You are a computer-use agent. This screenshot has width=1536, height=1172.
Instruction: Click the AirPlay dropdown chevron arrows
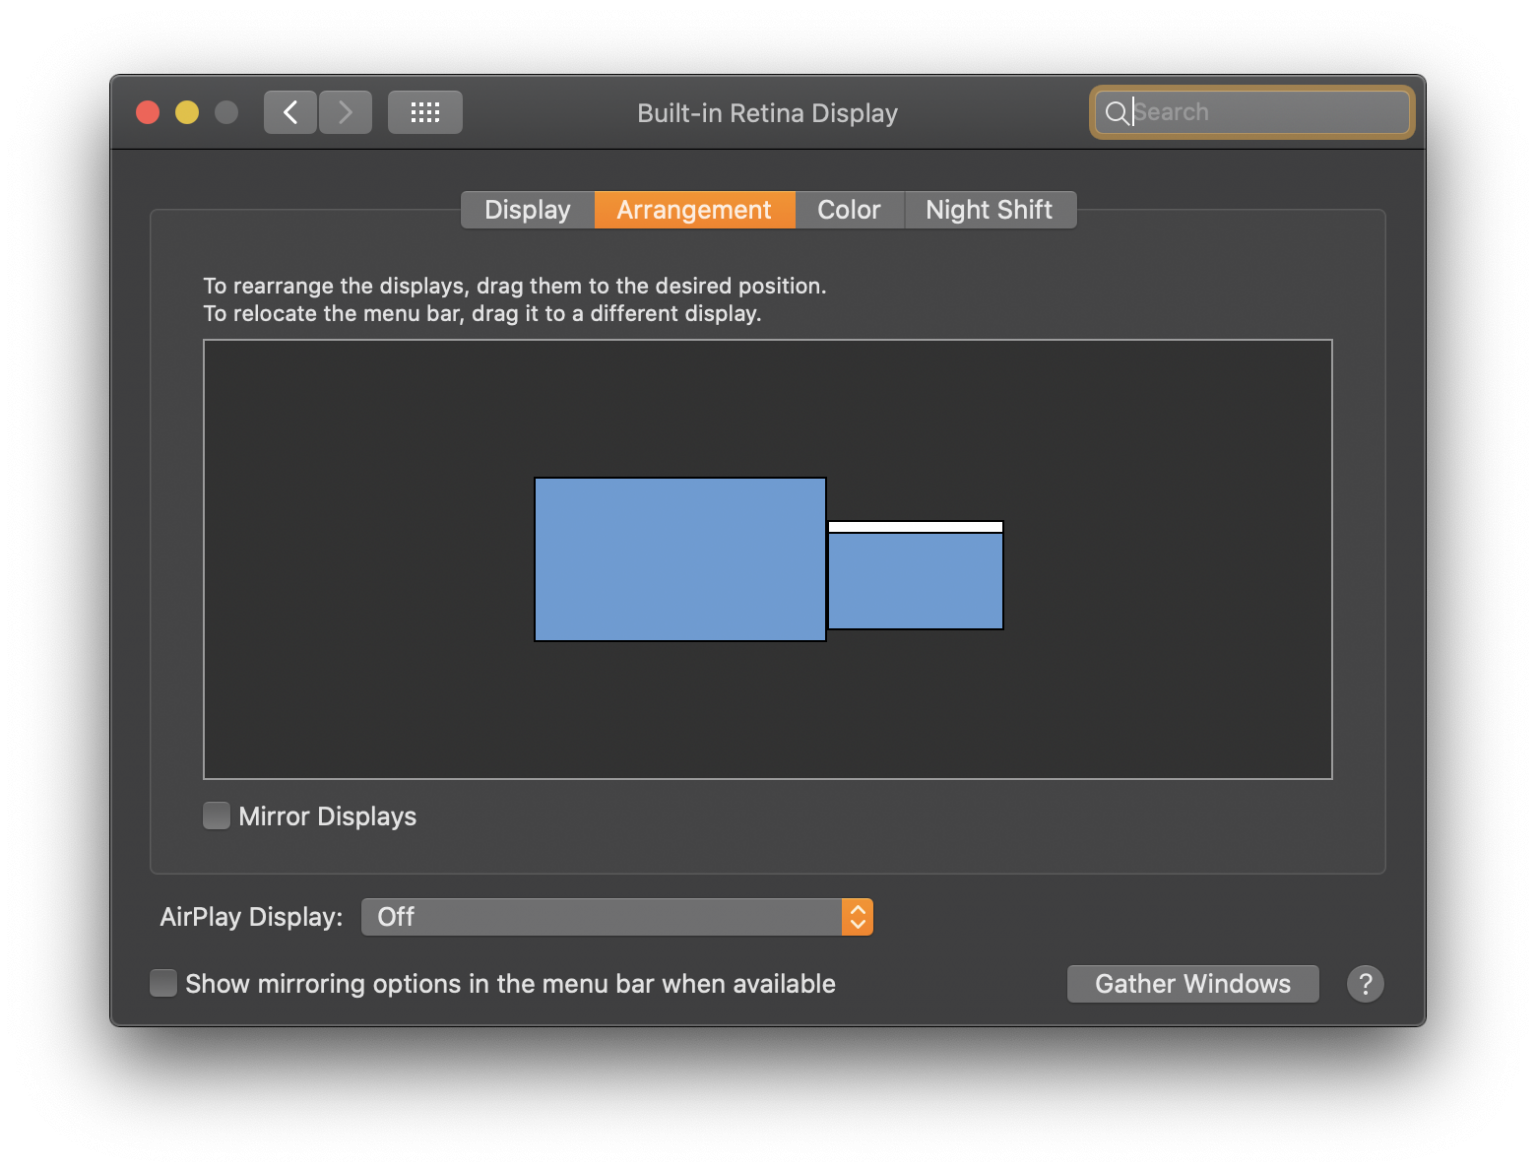857,916
